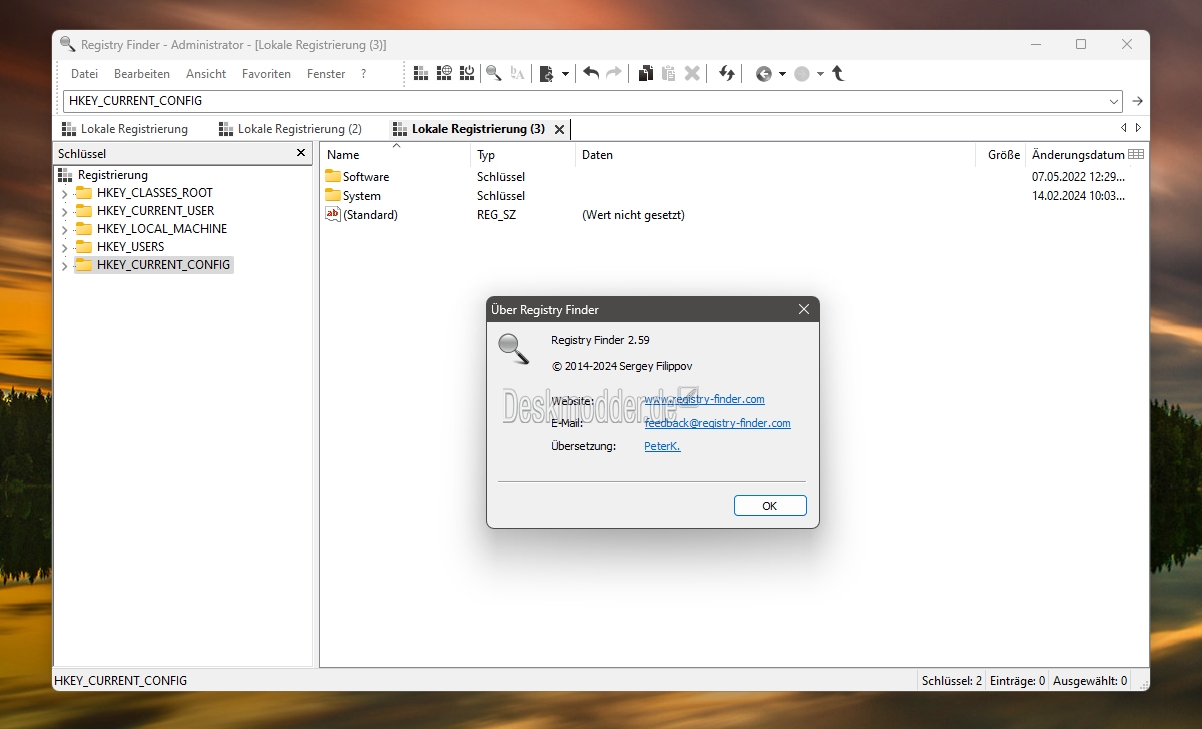
Task: Refresh the registry view
Action: click(x=727, y=73)
